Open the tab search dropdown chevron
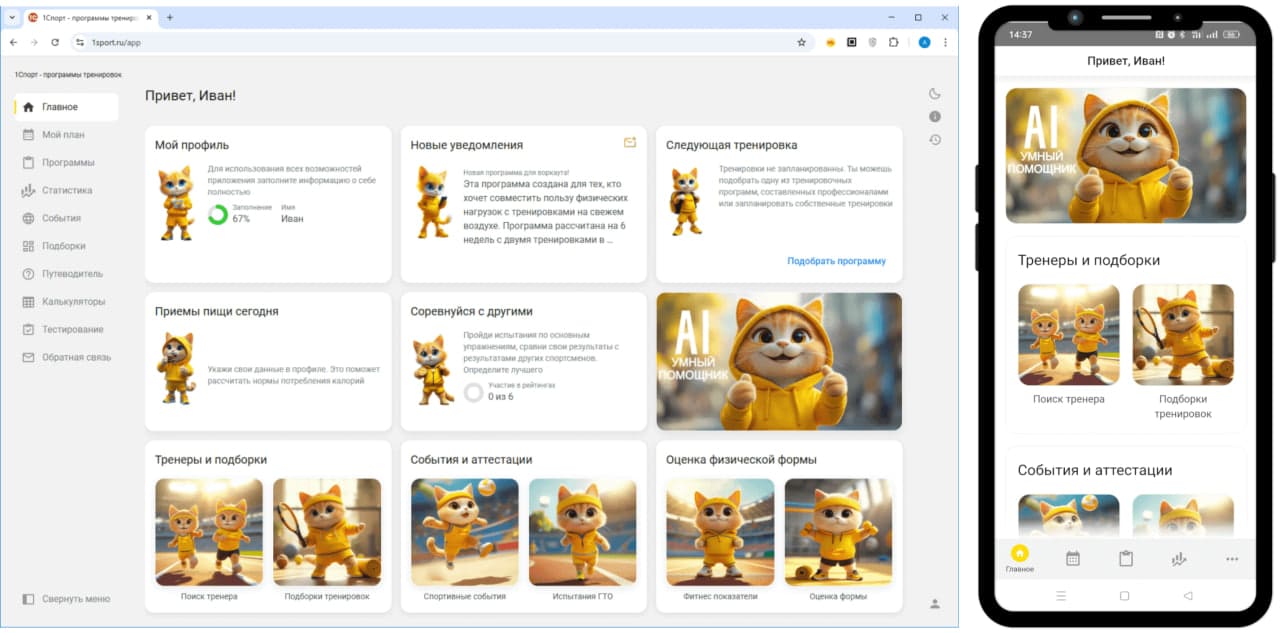The height and width of the screenshot is (633, 1280). 12,17
